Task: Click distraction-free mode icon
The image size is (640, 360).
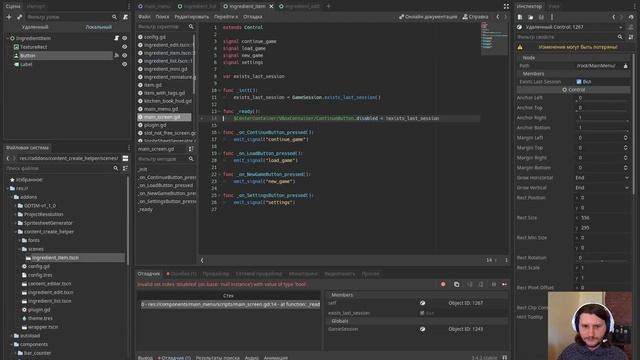Action: click(506, 6)
